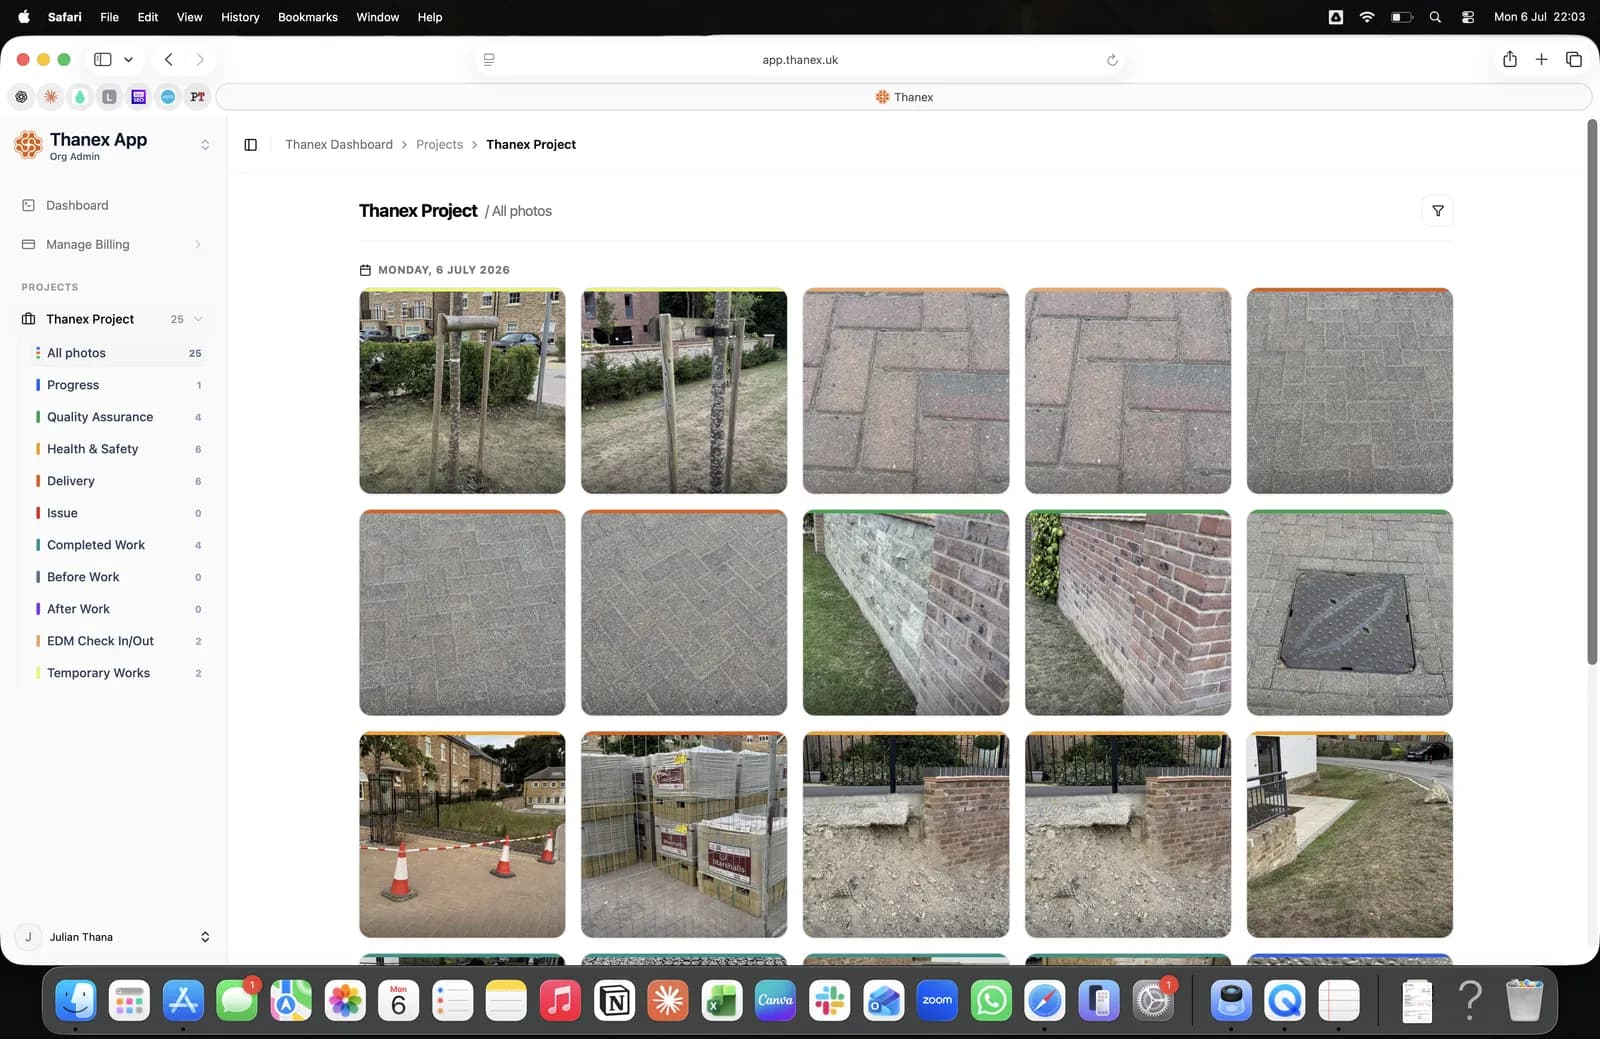This screenshot has width=1600, height=1039.
Task: Open the photo filter funnel button
Action: coord(1437,211)
